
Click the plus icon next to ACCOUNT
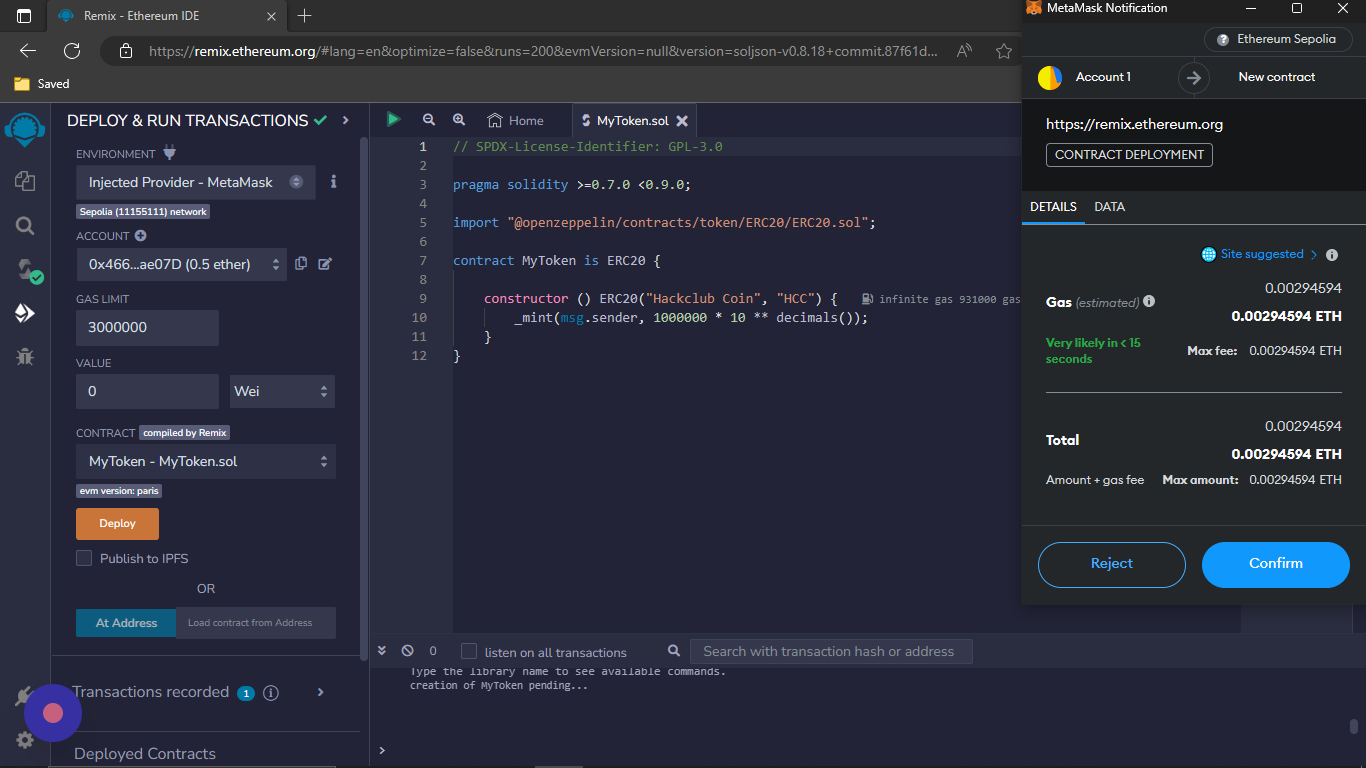click(x=141, y=236)
